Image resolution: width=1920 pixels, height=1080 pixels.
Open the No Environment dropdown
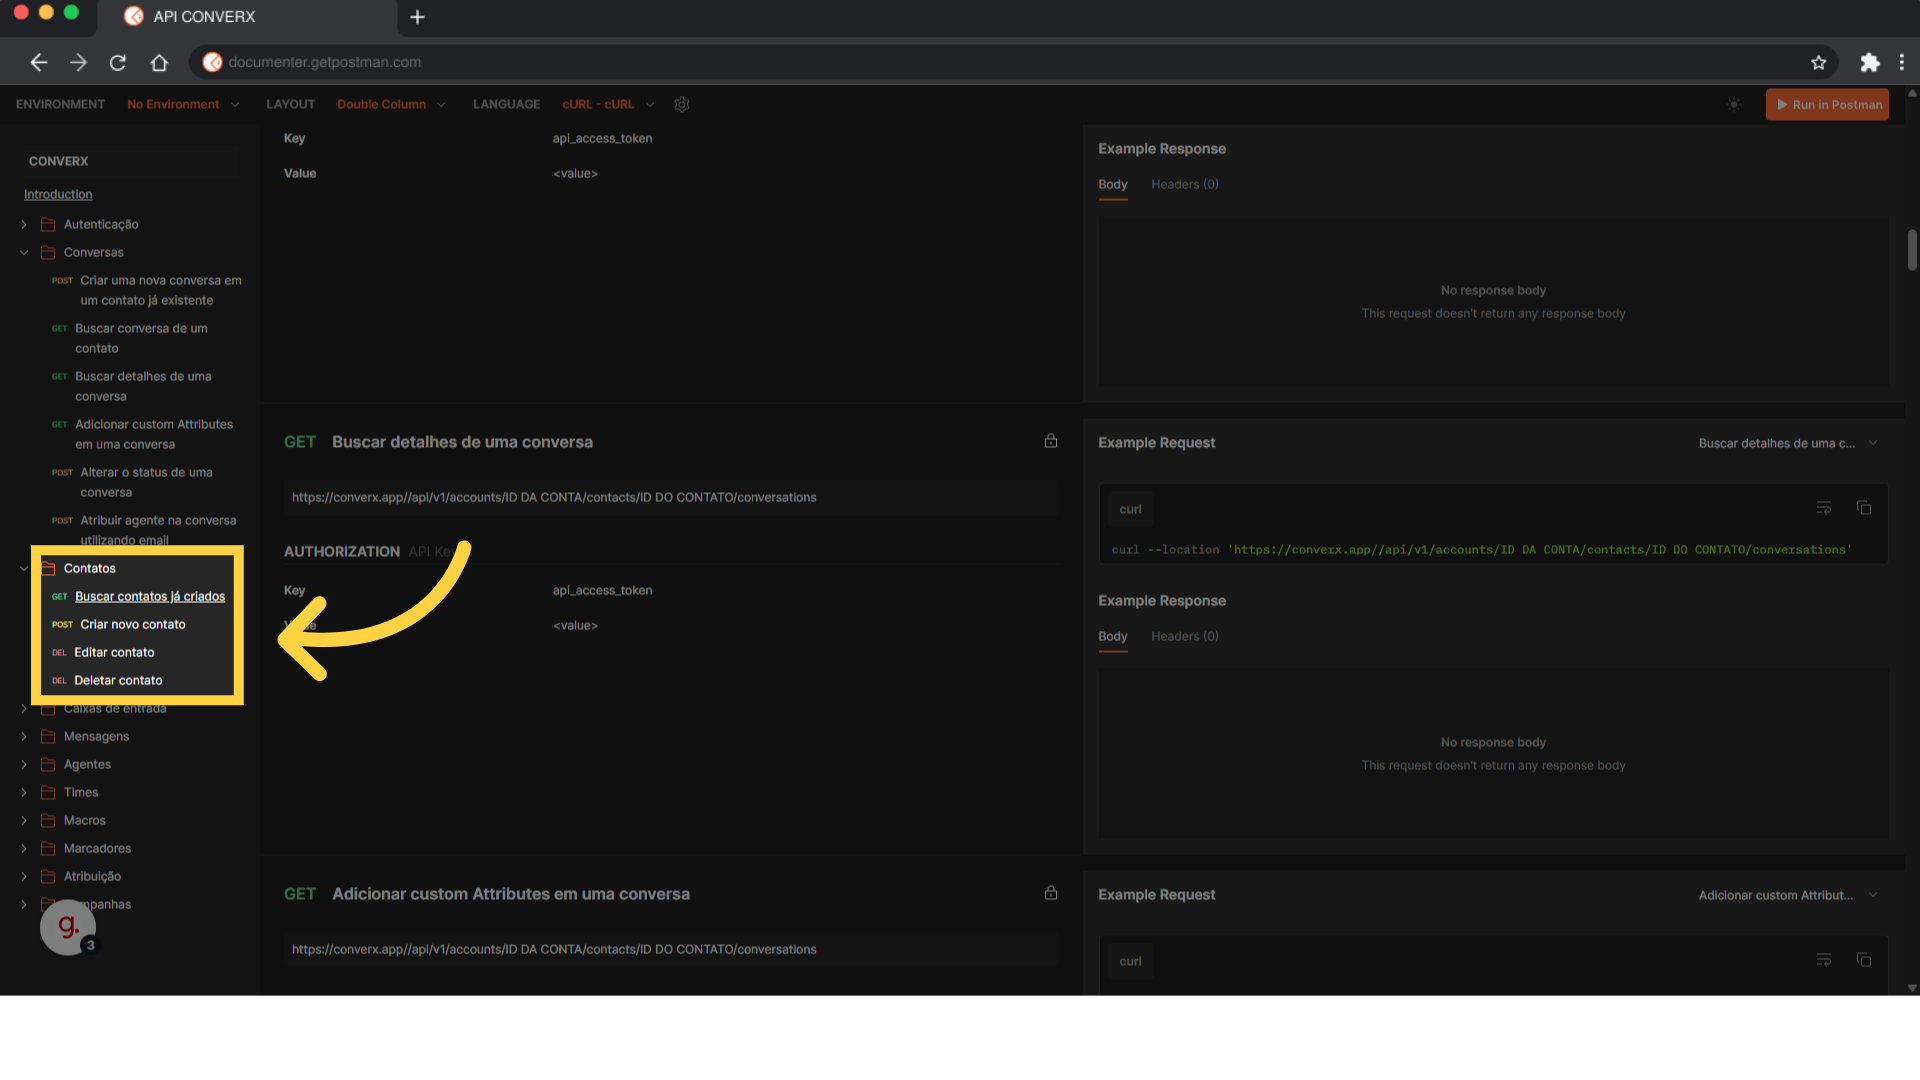click(183, 104)
